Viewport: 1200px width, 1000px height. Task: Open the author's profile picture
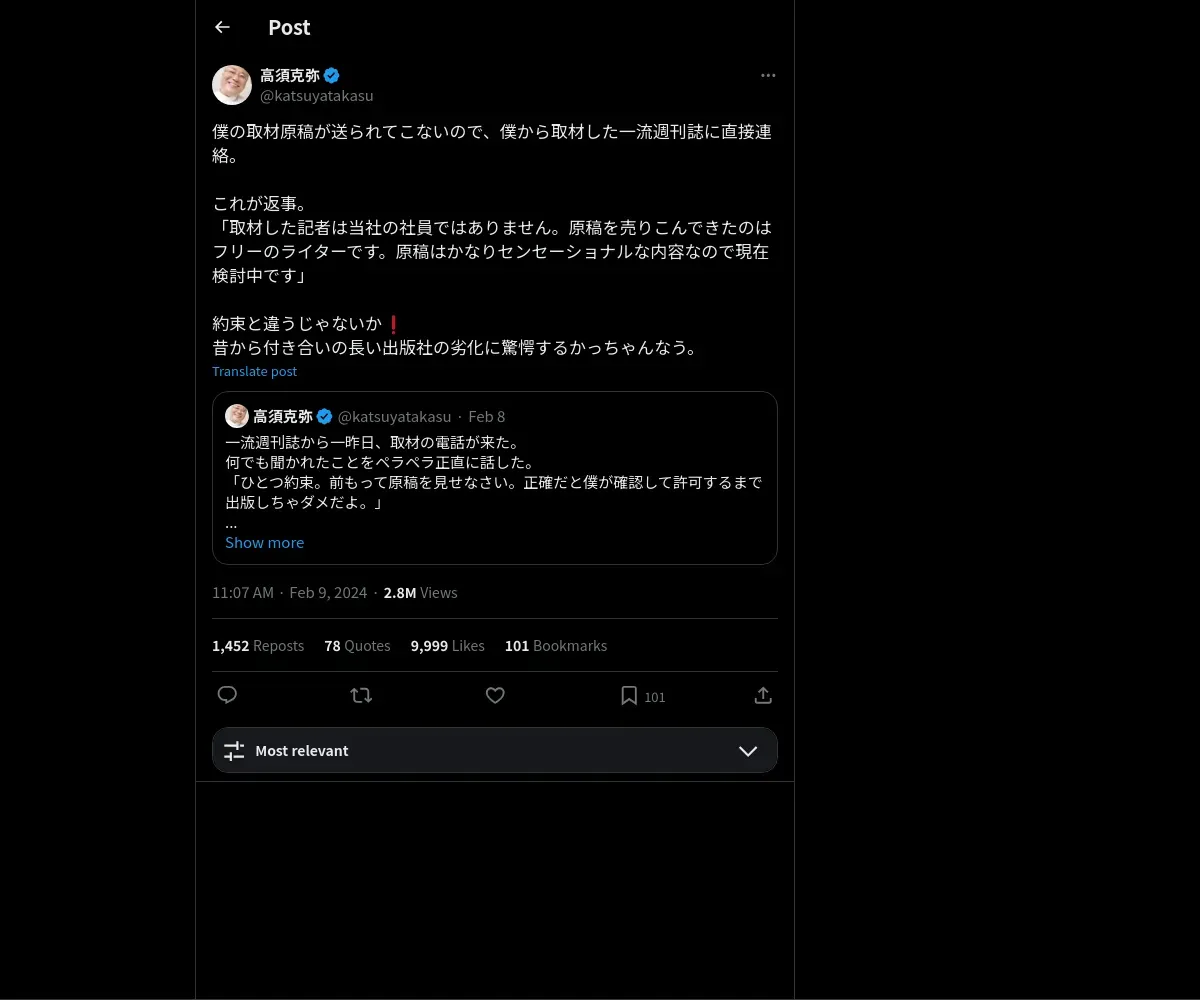[232, 85]
